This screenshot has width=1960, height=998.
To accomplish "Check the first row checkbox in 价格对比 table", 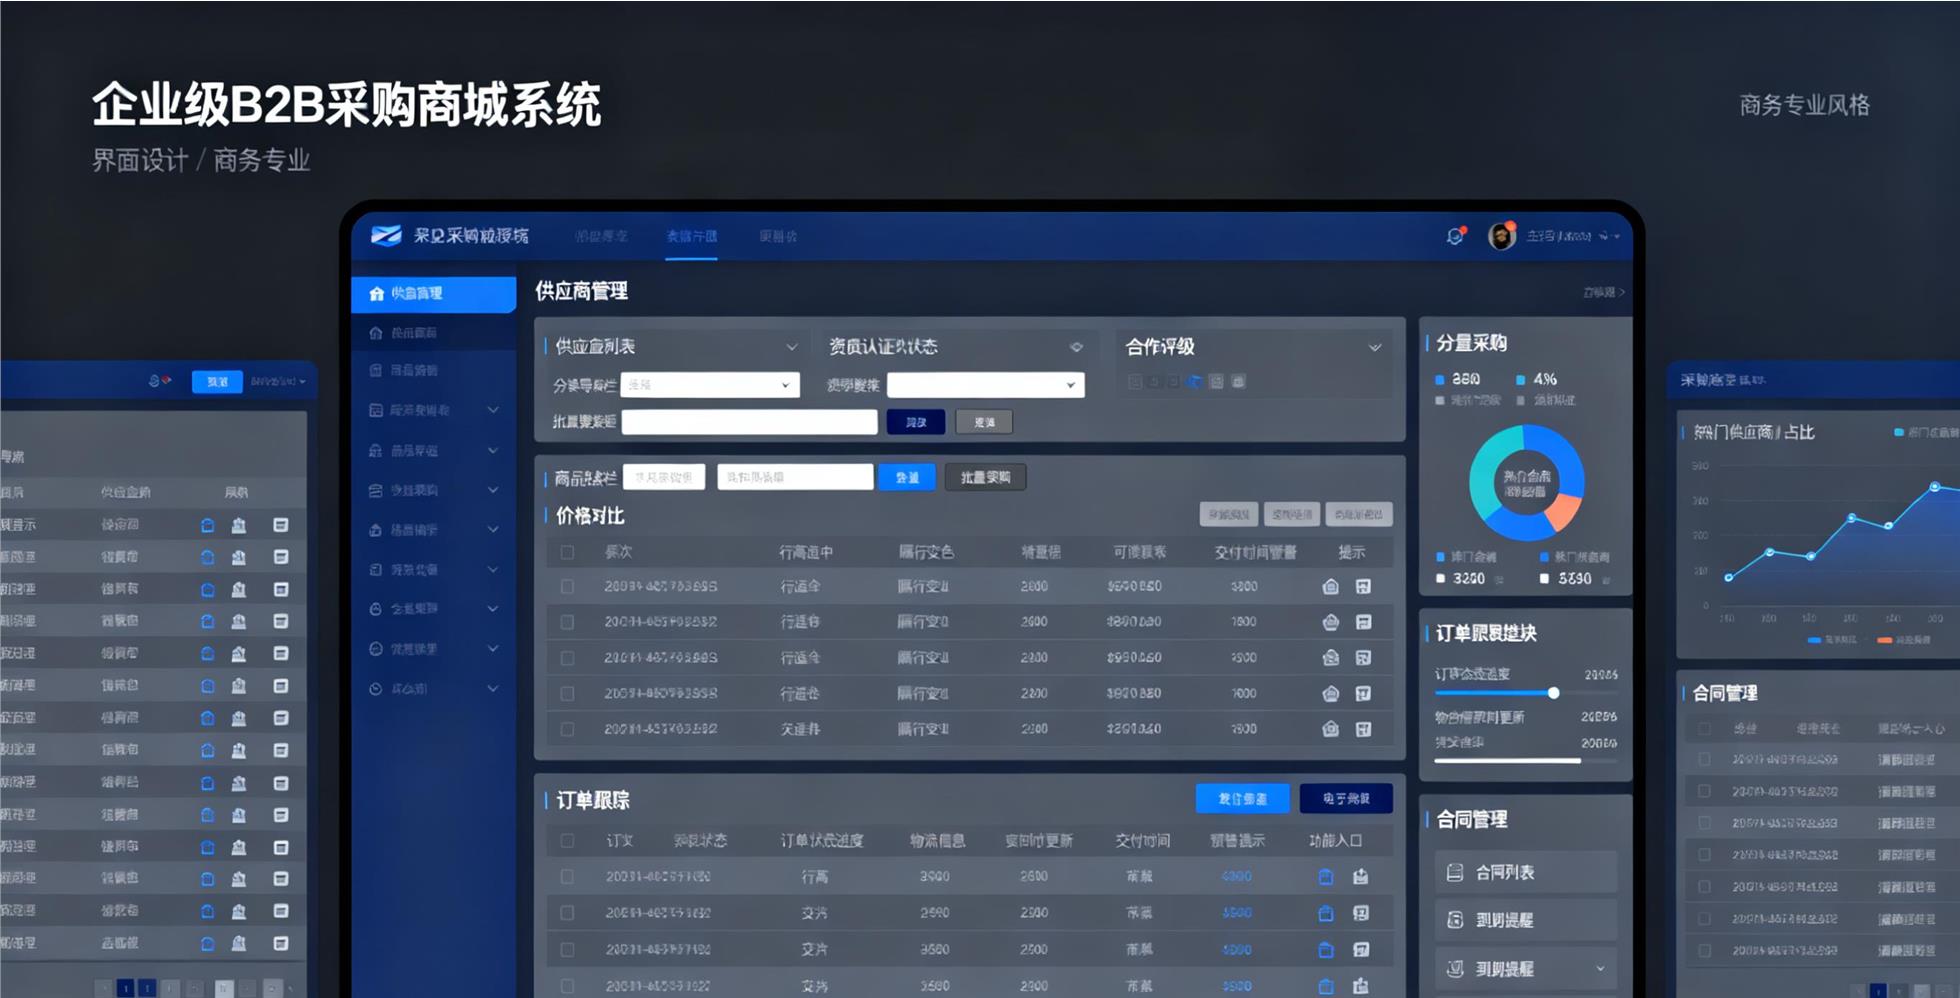I will coord(567,587).
